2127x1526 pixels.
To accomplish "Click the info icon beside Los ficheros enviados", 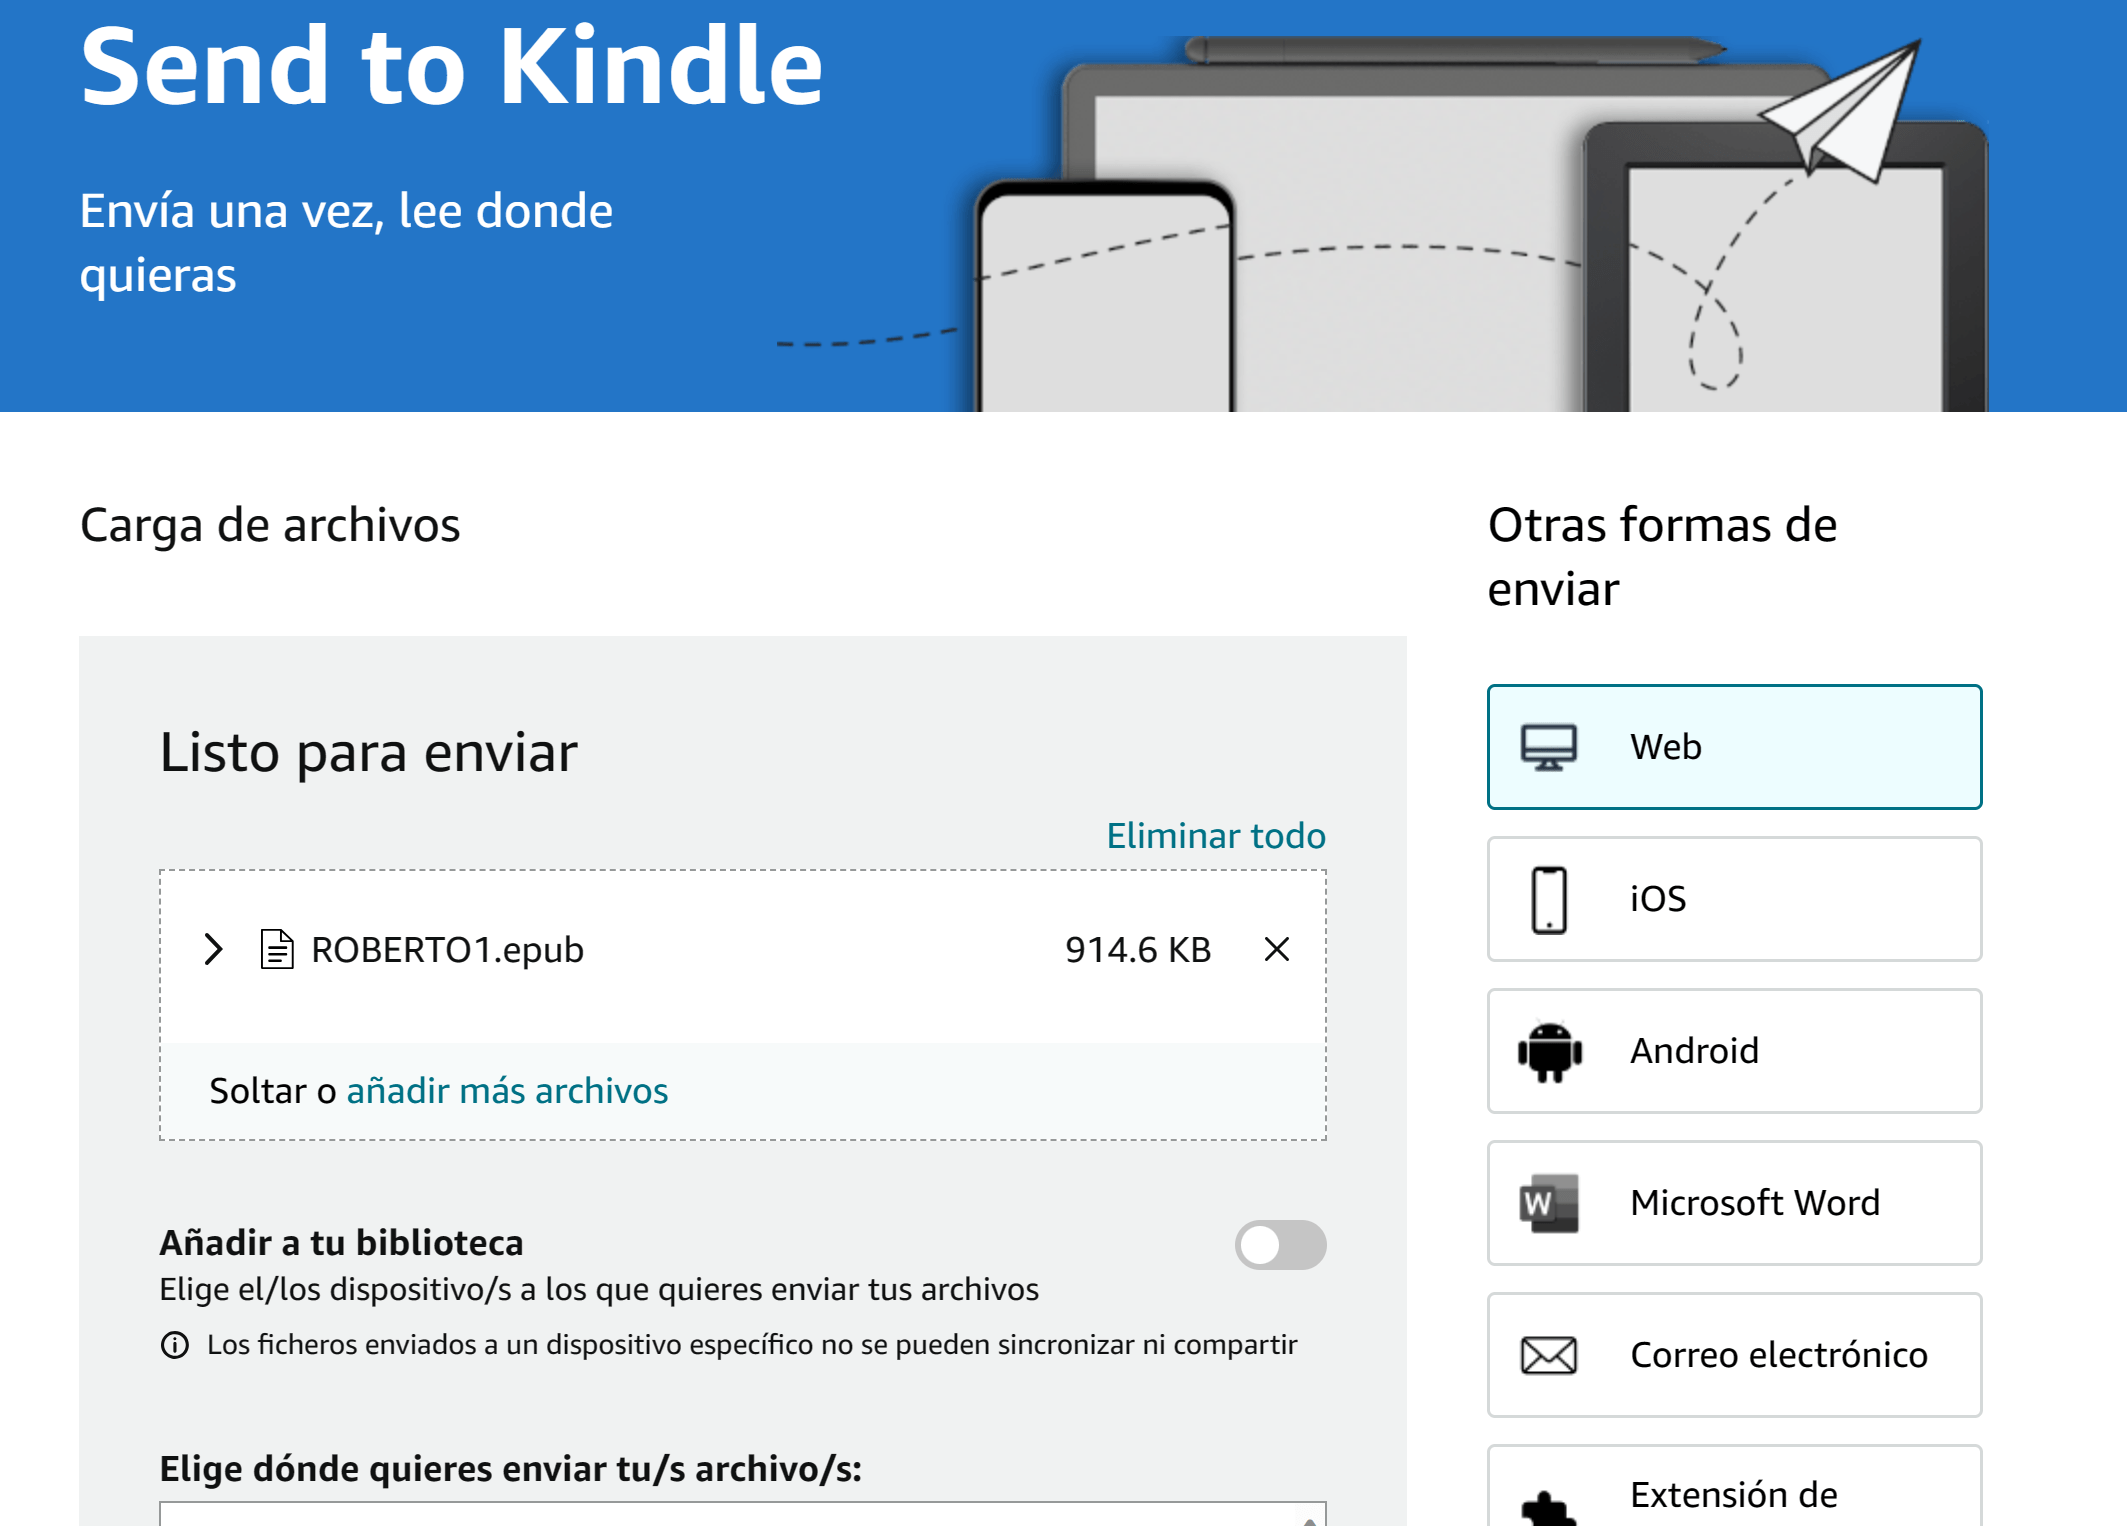I will (x=174, y=1345).
